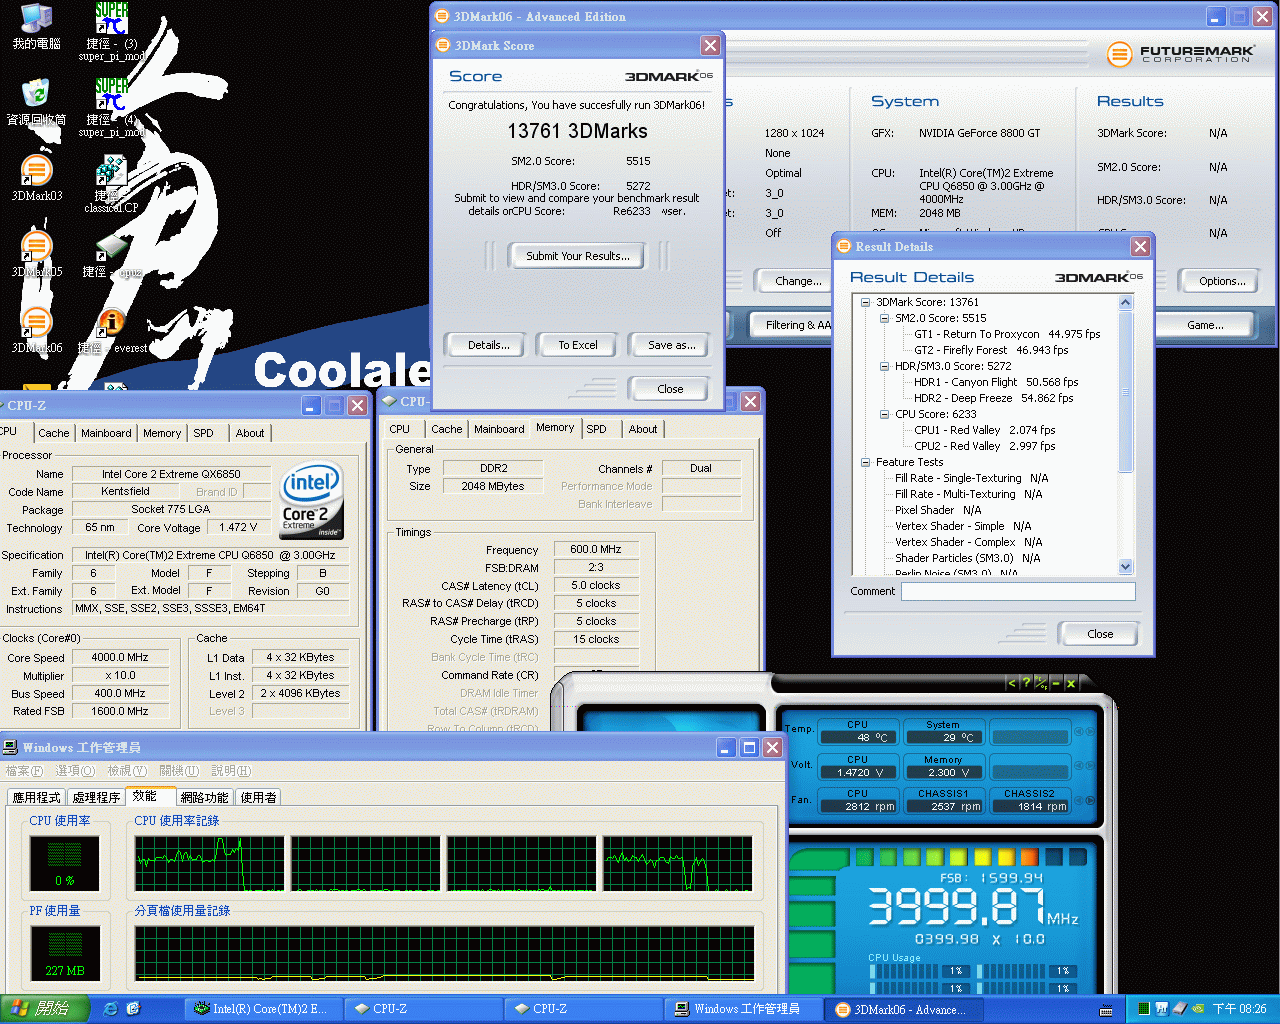Click the keyboard icon in the taskbar
Image resolution: width=1280 pixels, height=1024 pixels.
[1106, 1010]
